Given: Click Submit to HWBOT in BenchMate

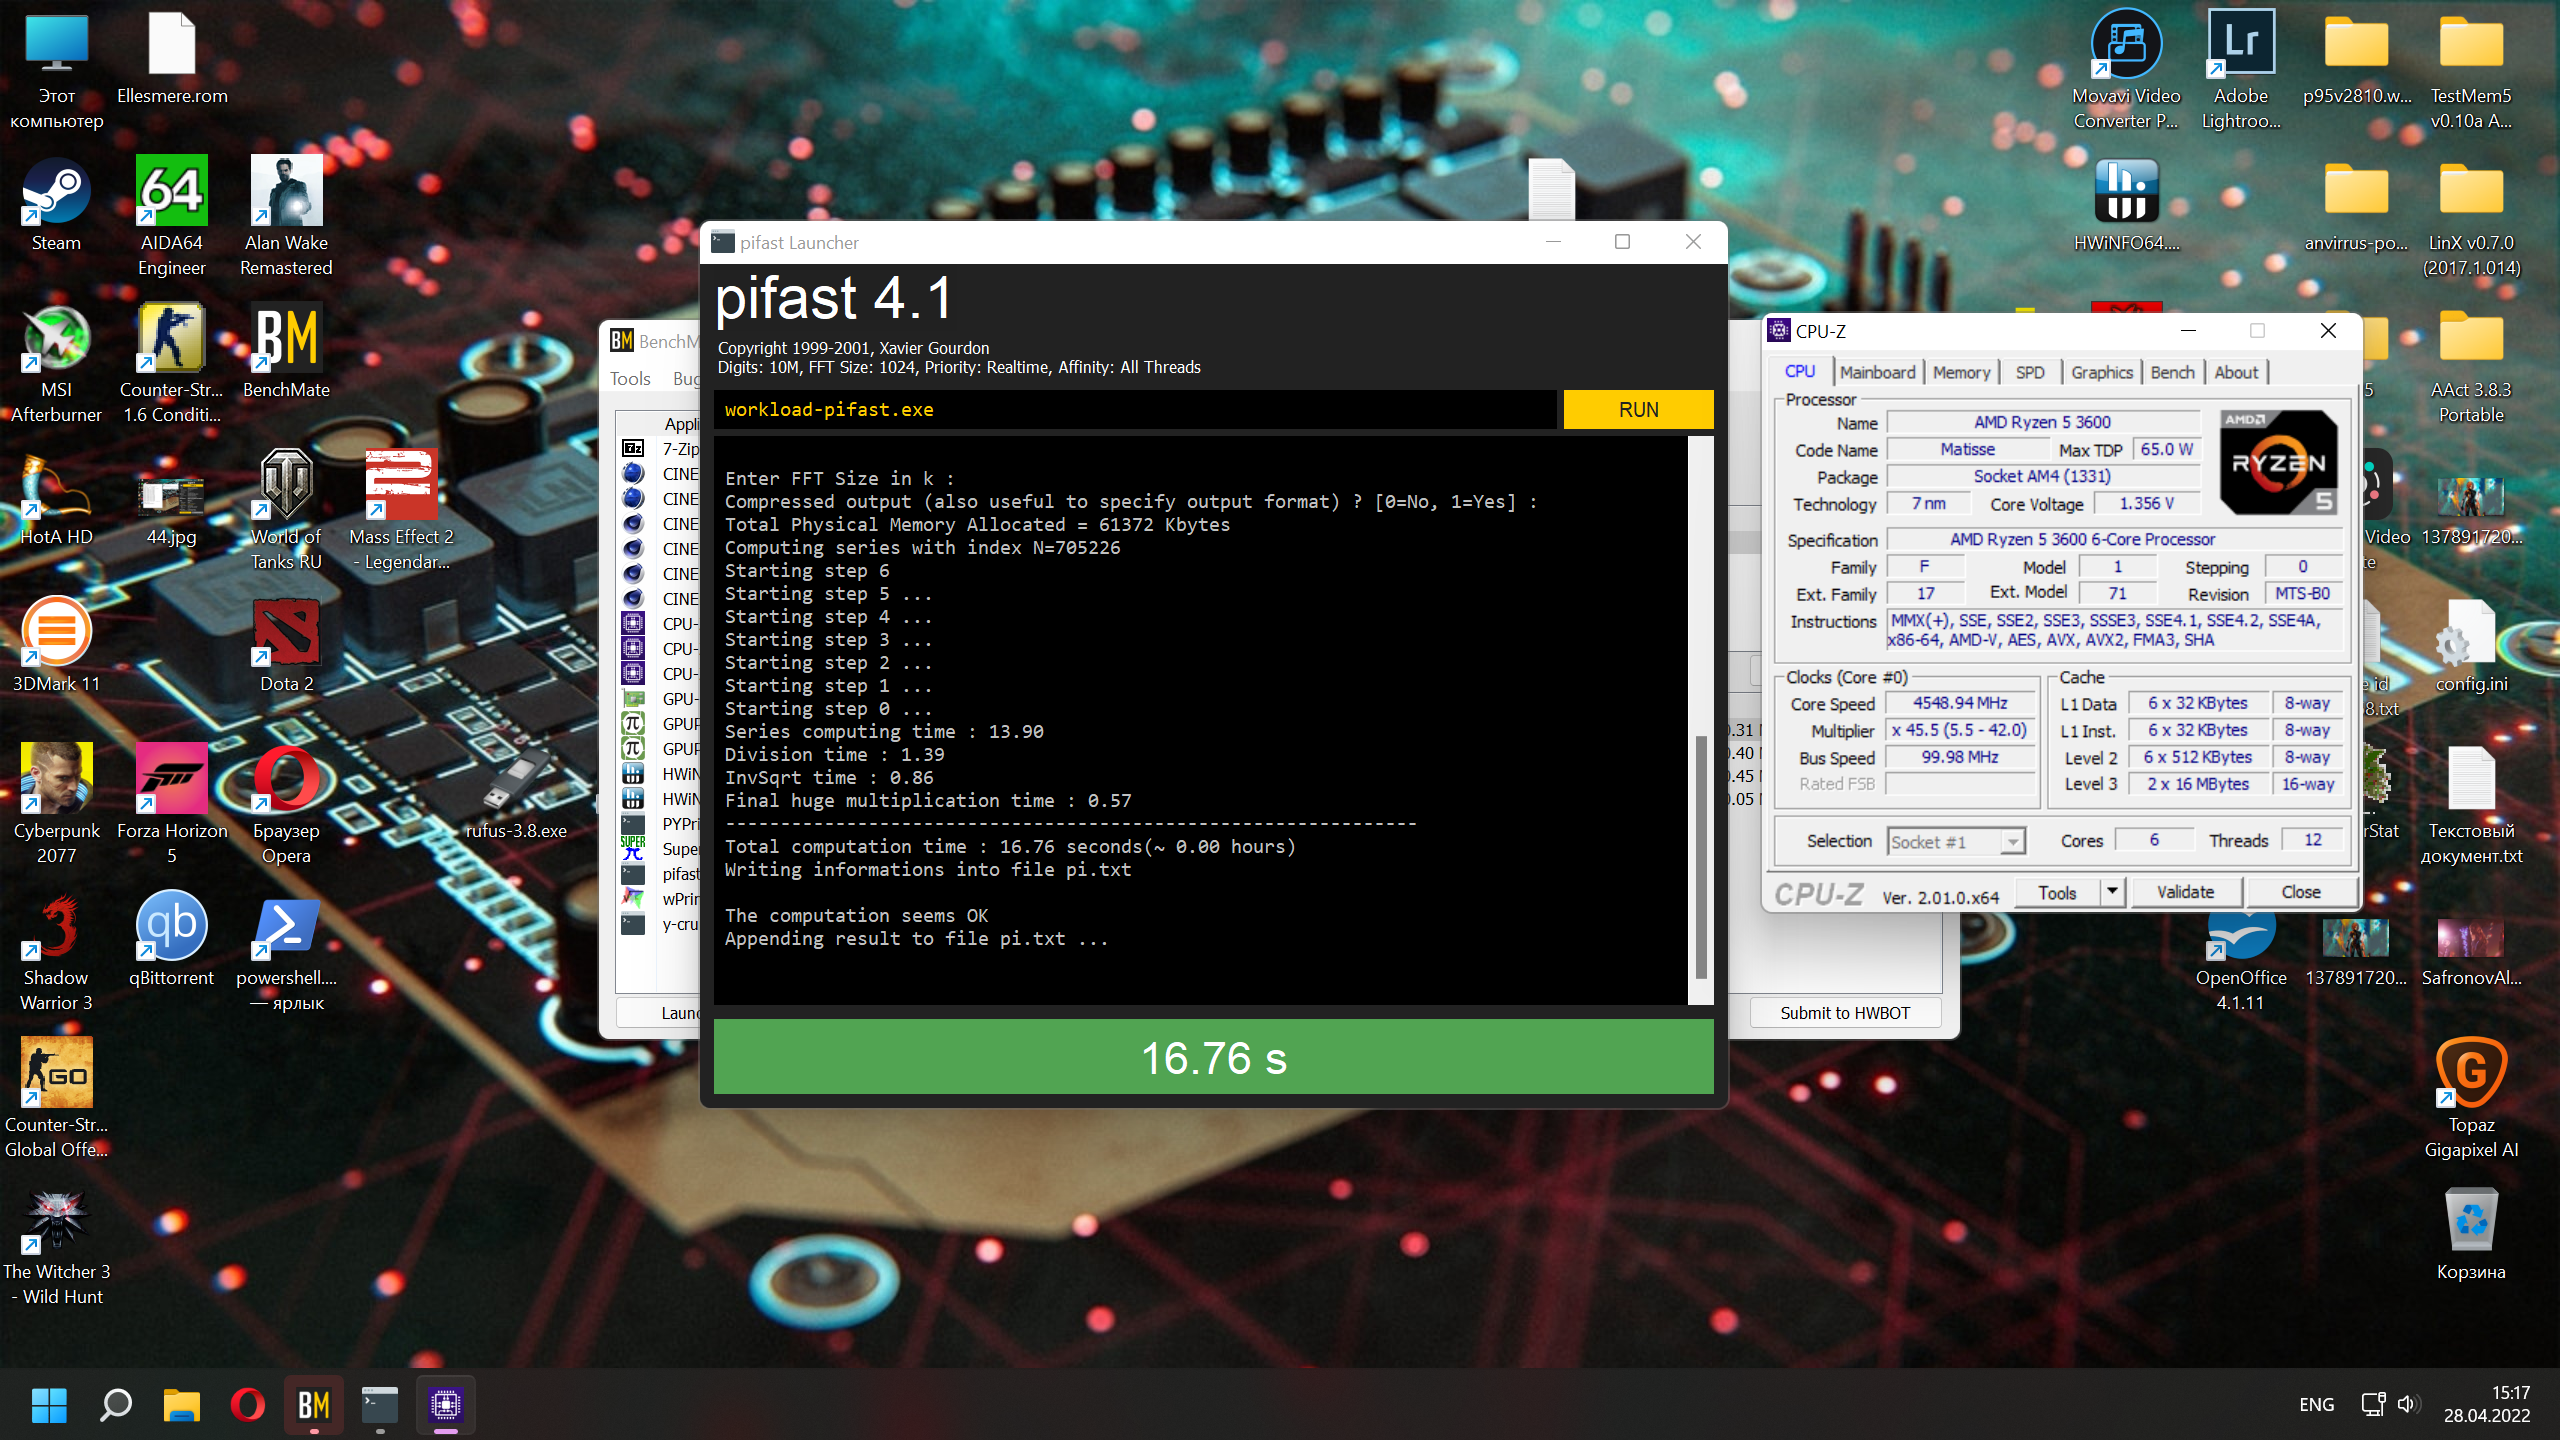Looking at the screenshot, I should click(1845, 1013).
